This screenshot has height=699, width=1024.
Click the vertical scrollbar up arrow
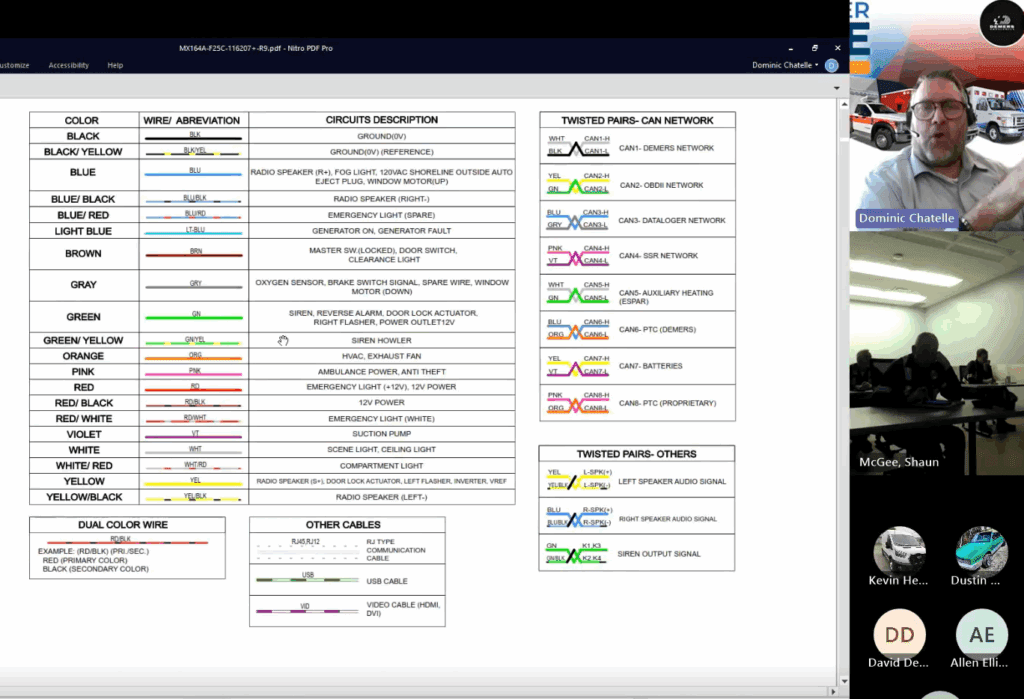coord(844,104)
